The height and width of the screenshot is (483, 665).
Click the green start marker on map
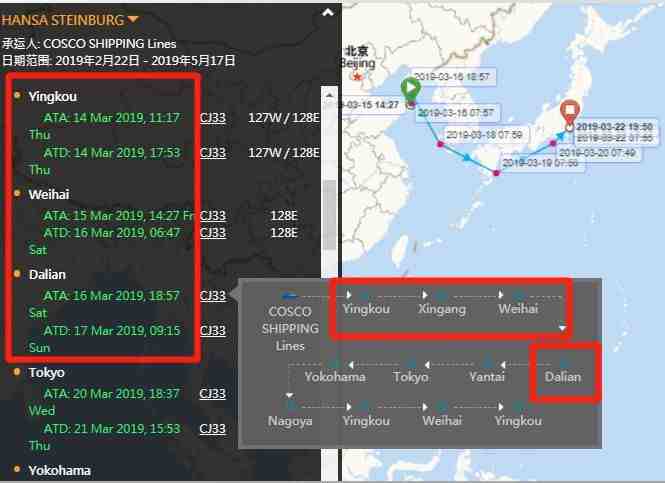[410, 89]
